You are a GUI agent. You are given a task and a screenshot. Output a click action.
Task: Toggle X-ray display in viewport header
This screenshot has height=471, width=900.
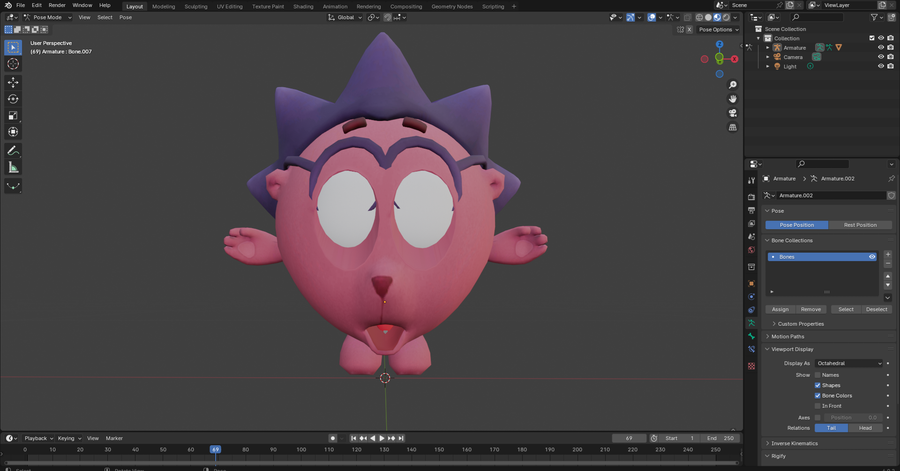pos(688,17)
